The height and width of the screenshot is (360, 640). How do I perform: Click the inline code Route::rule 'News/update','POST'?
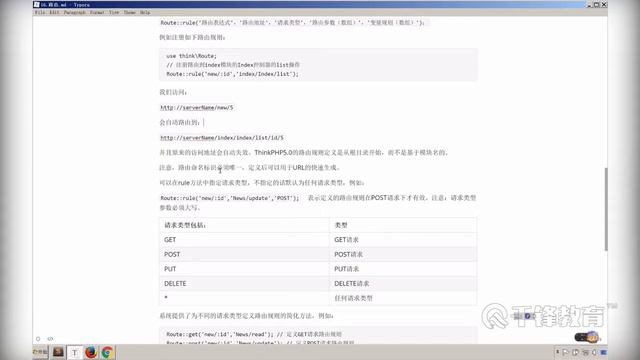click(229, 198)
